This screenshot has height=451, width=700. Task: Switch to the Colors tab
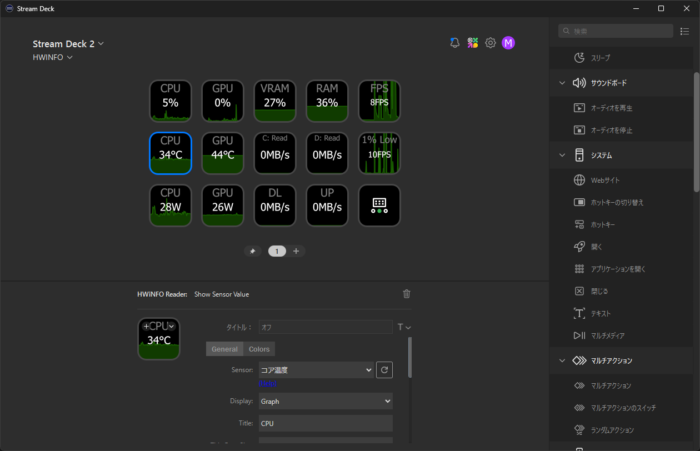(x=259, y=349)
